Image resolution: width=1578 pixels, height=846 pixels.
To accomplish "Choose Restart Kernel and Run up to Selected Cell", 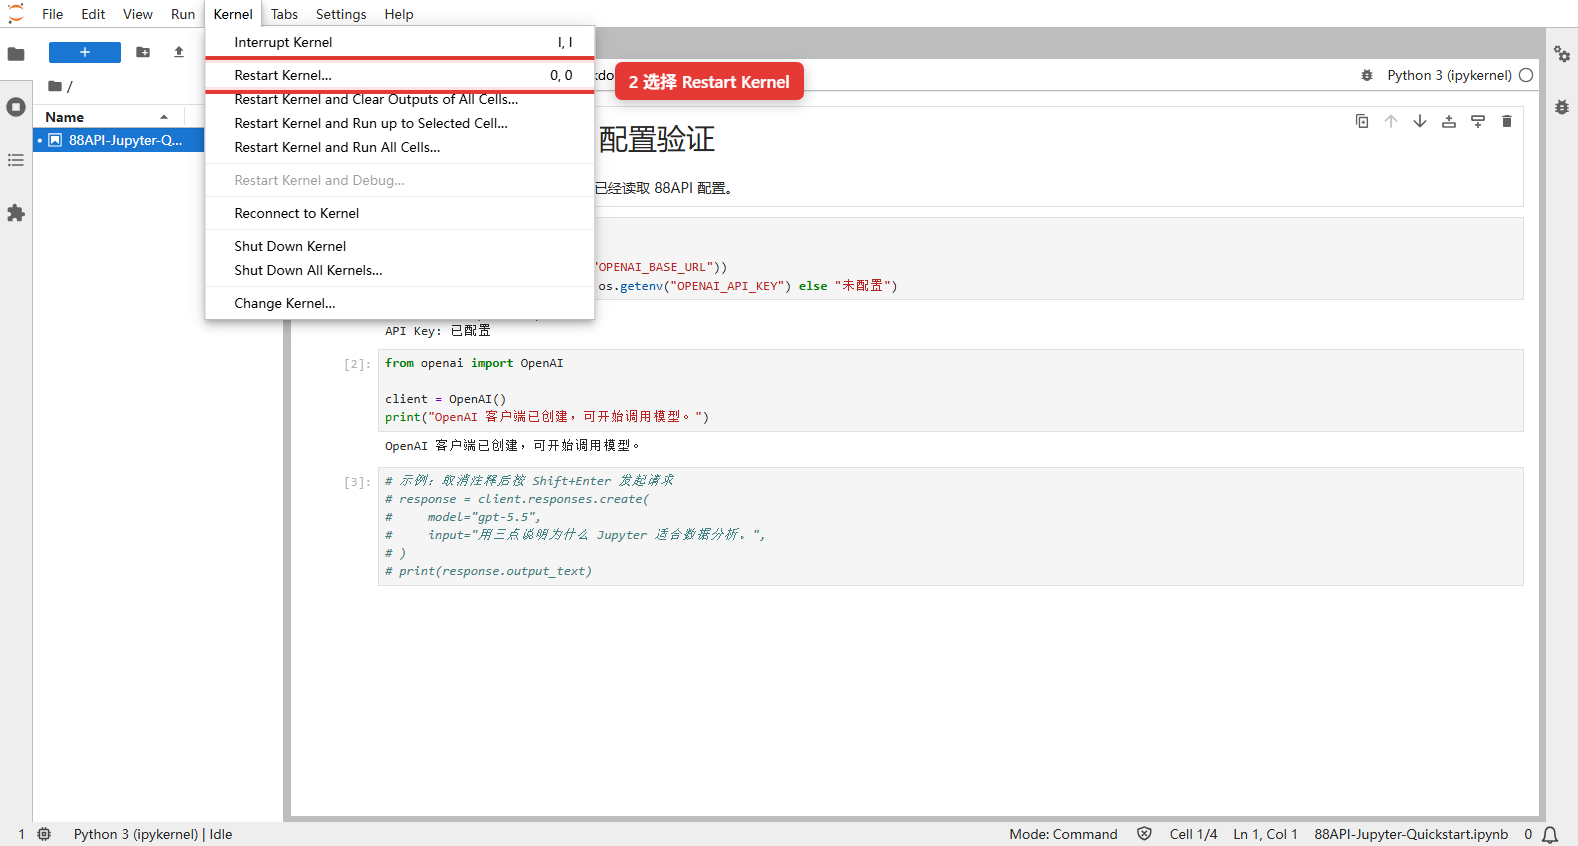I will (400, 123).
